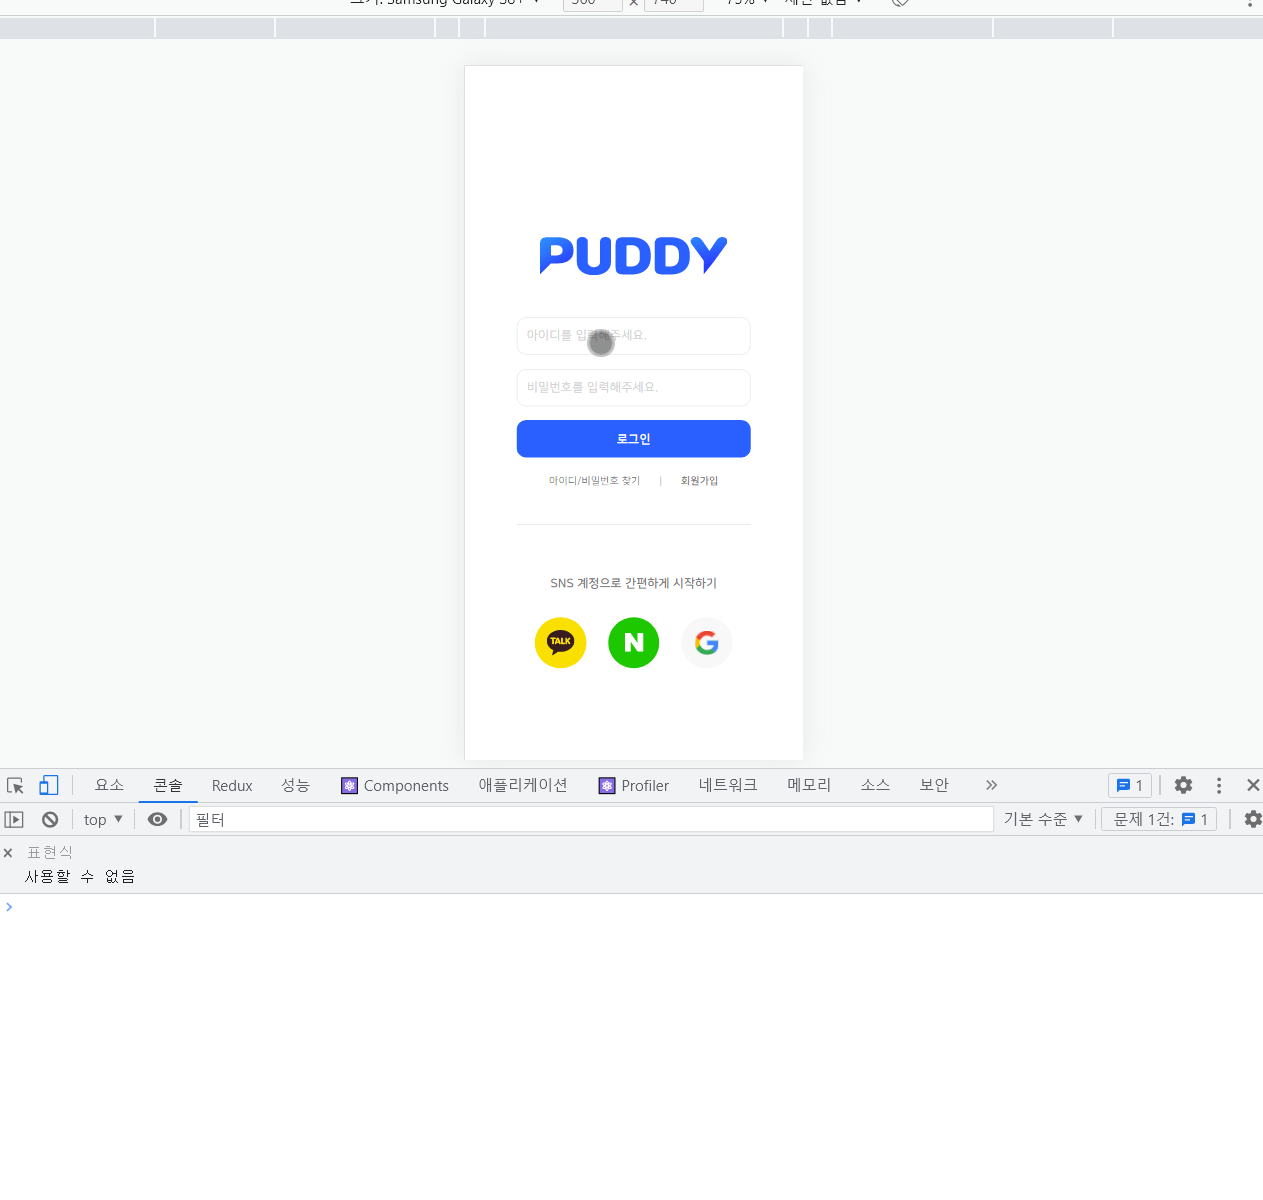Expand more DevTools tabs chevron
The height and width of the screenshot is (1200, 1263).
point(991,786)
